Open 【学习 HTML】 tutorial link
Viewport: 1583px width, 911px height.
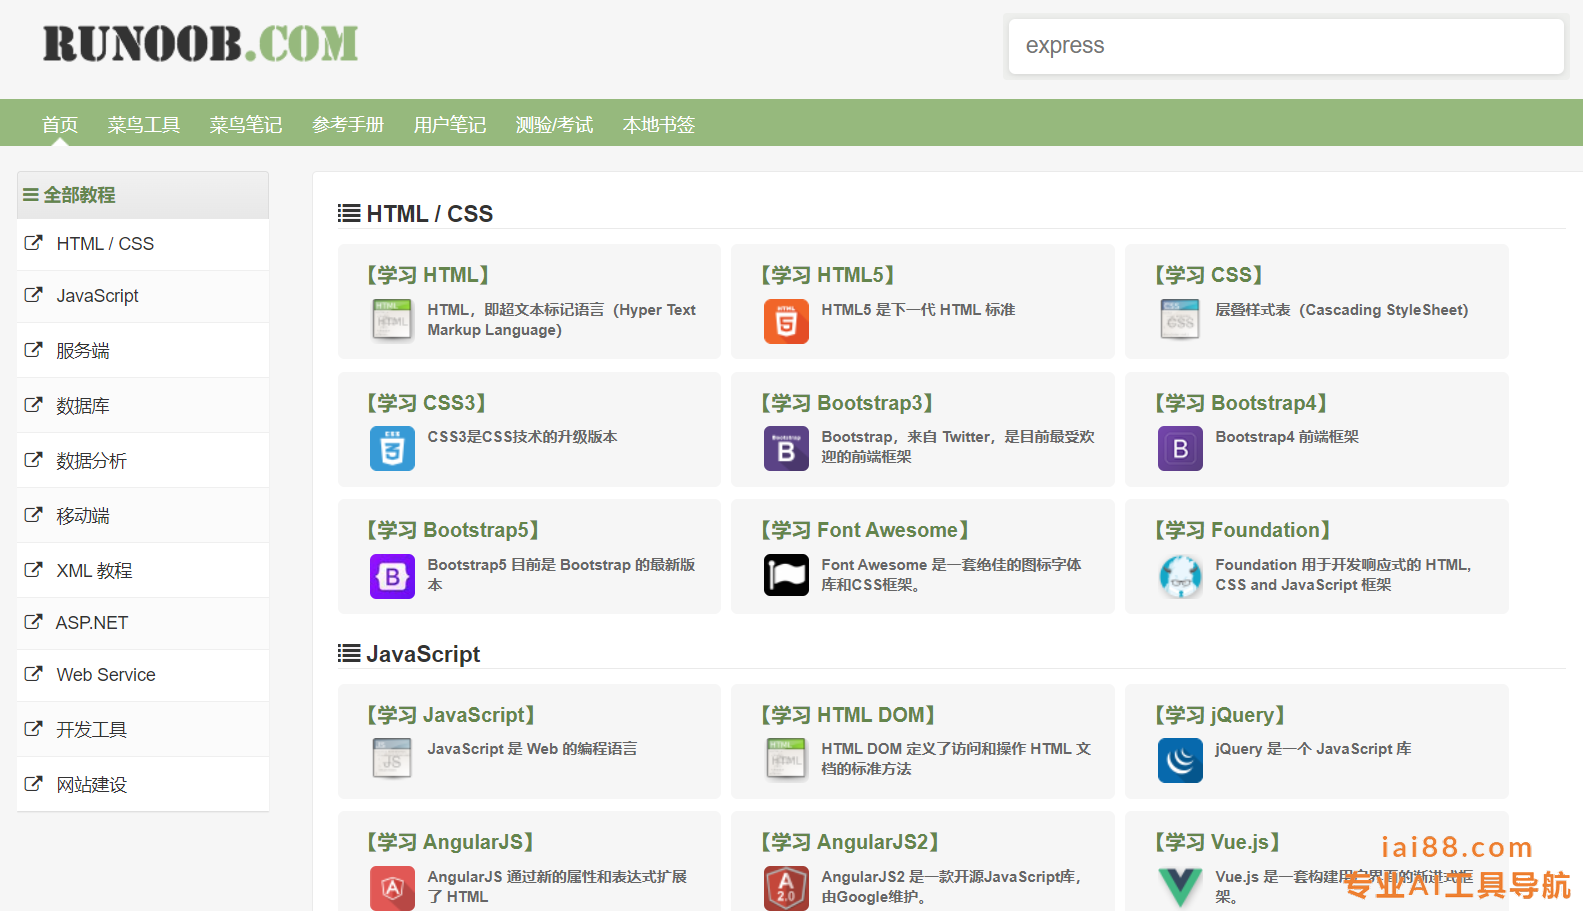coord(428,275)
